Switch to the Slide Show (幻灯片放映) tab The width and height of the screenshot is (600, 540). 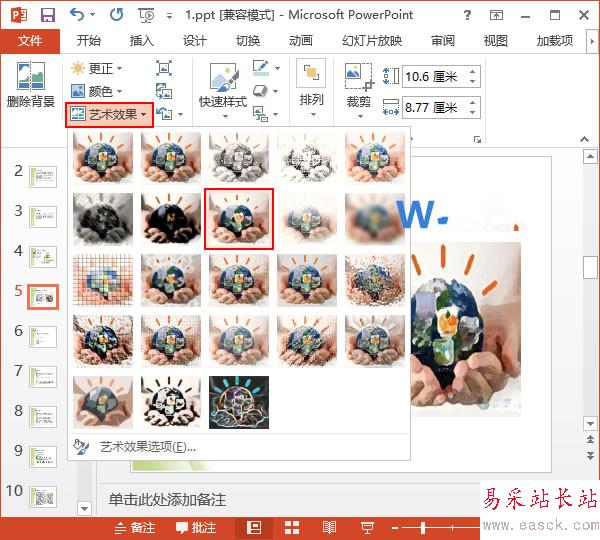[x=372, y=41]
